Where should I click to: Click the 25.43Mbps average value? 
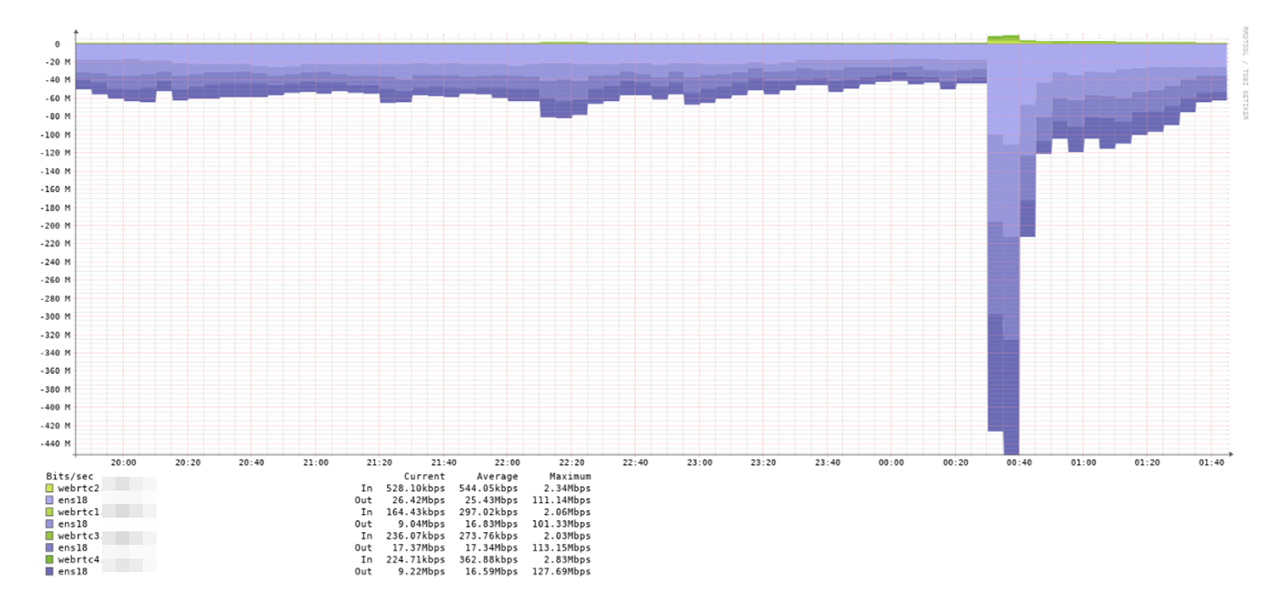(x=491, y=500)
